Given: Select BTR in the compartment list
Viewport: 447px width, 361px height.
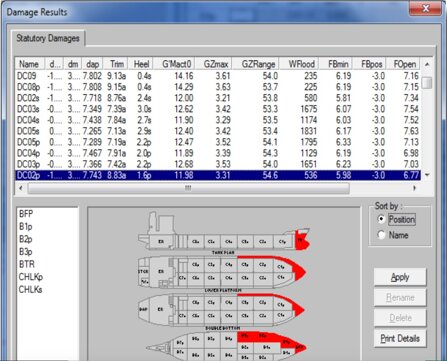Looking at the screenshot, I should pos(27,264).
